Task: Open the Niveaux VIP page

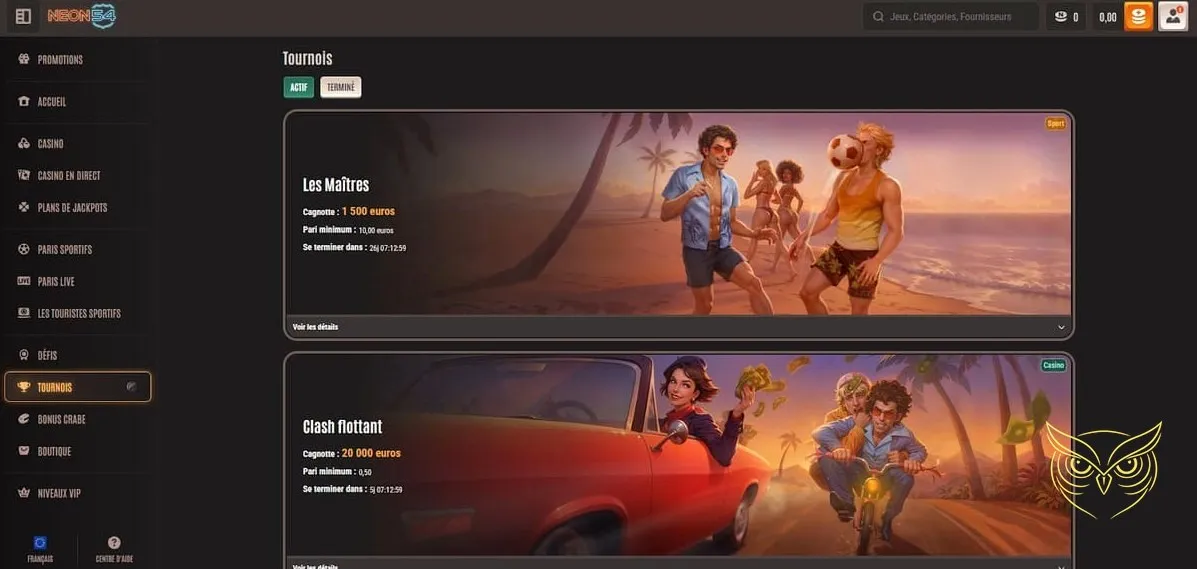Action: (58, 493)
